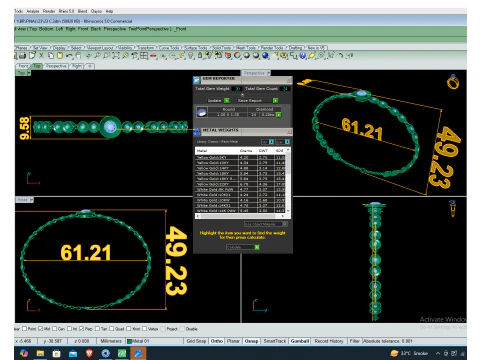
Task: Click the Print icon in the toolbar
Action: tap(23, 56)
